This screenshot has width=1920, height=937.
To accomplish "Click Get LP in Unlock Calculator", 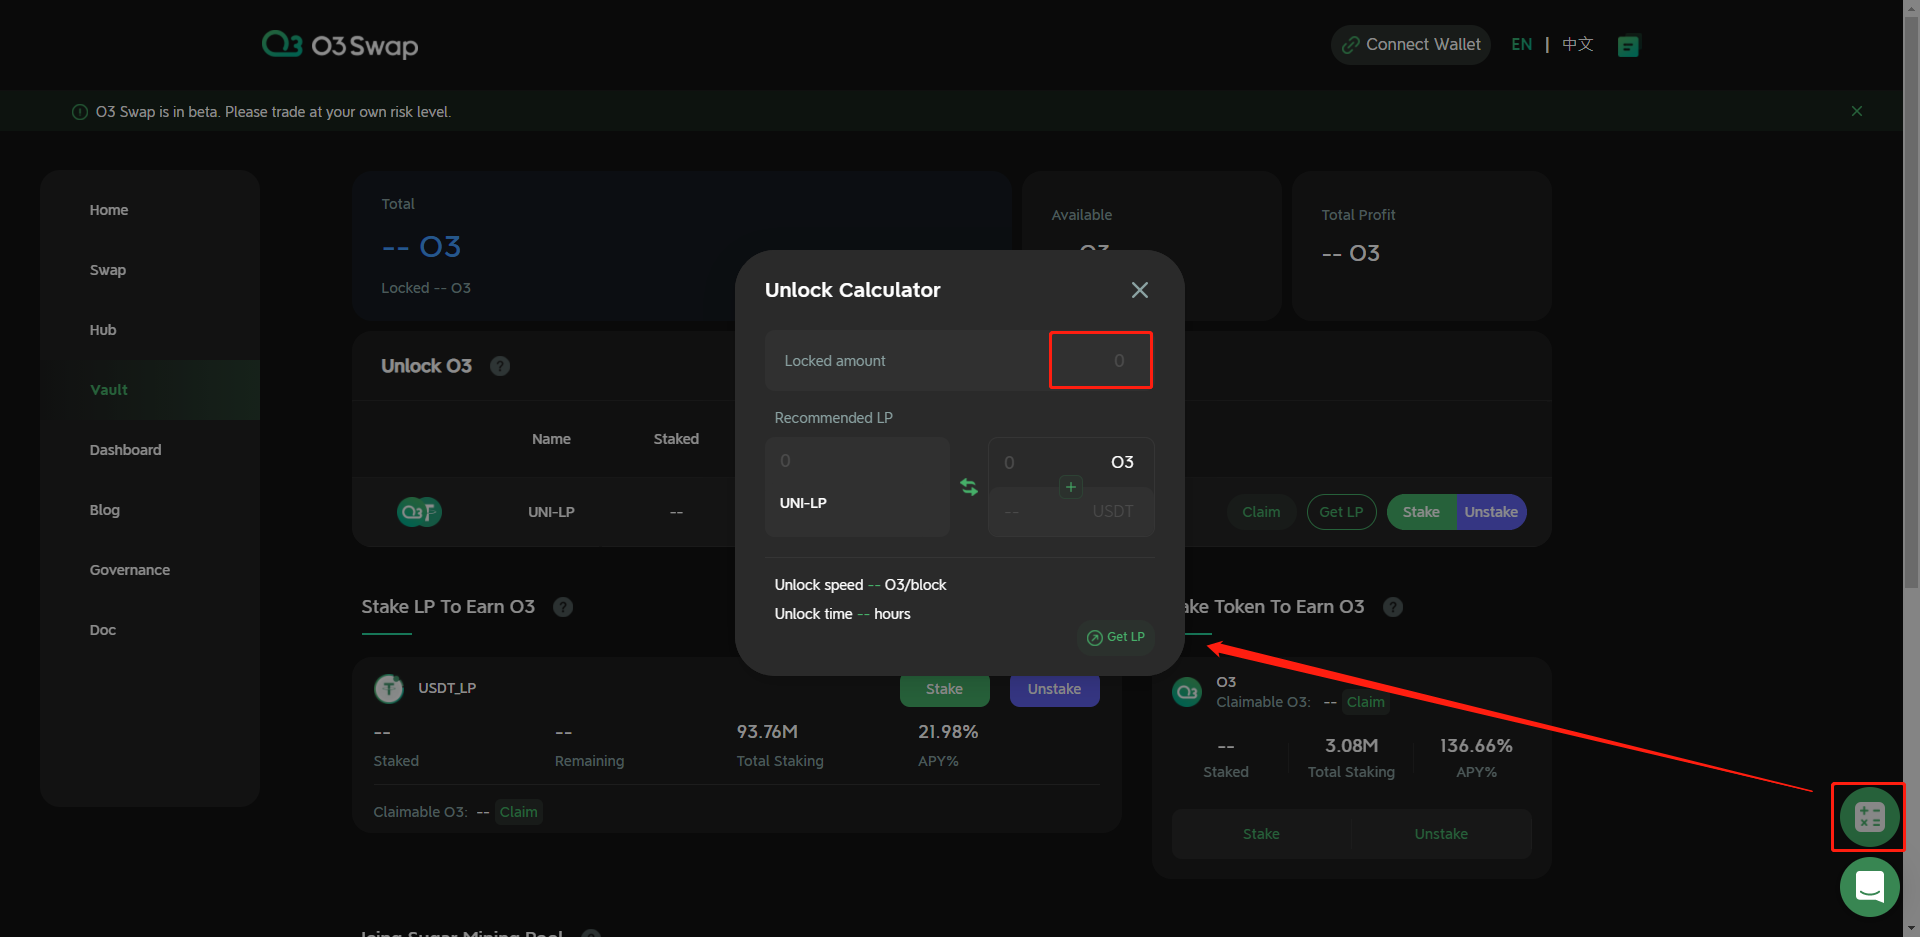I will (x=1116, y=637).
